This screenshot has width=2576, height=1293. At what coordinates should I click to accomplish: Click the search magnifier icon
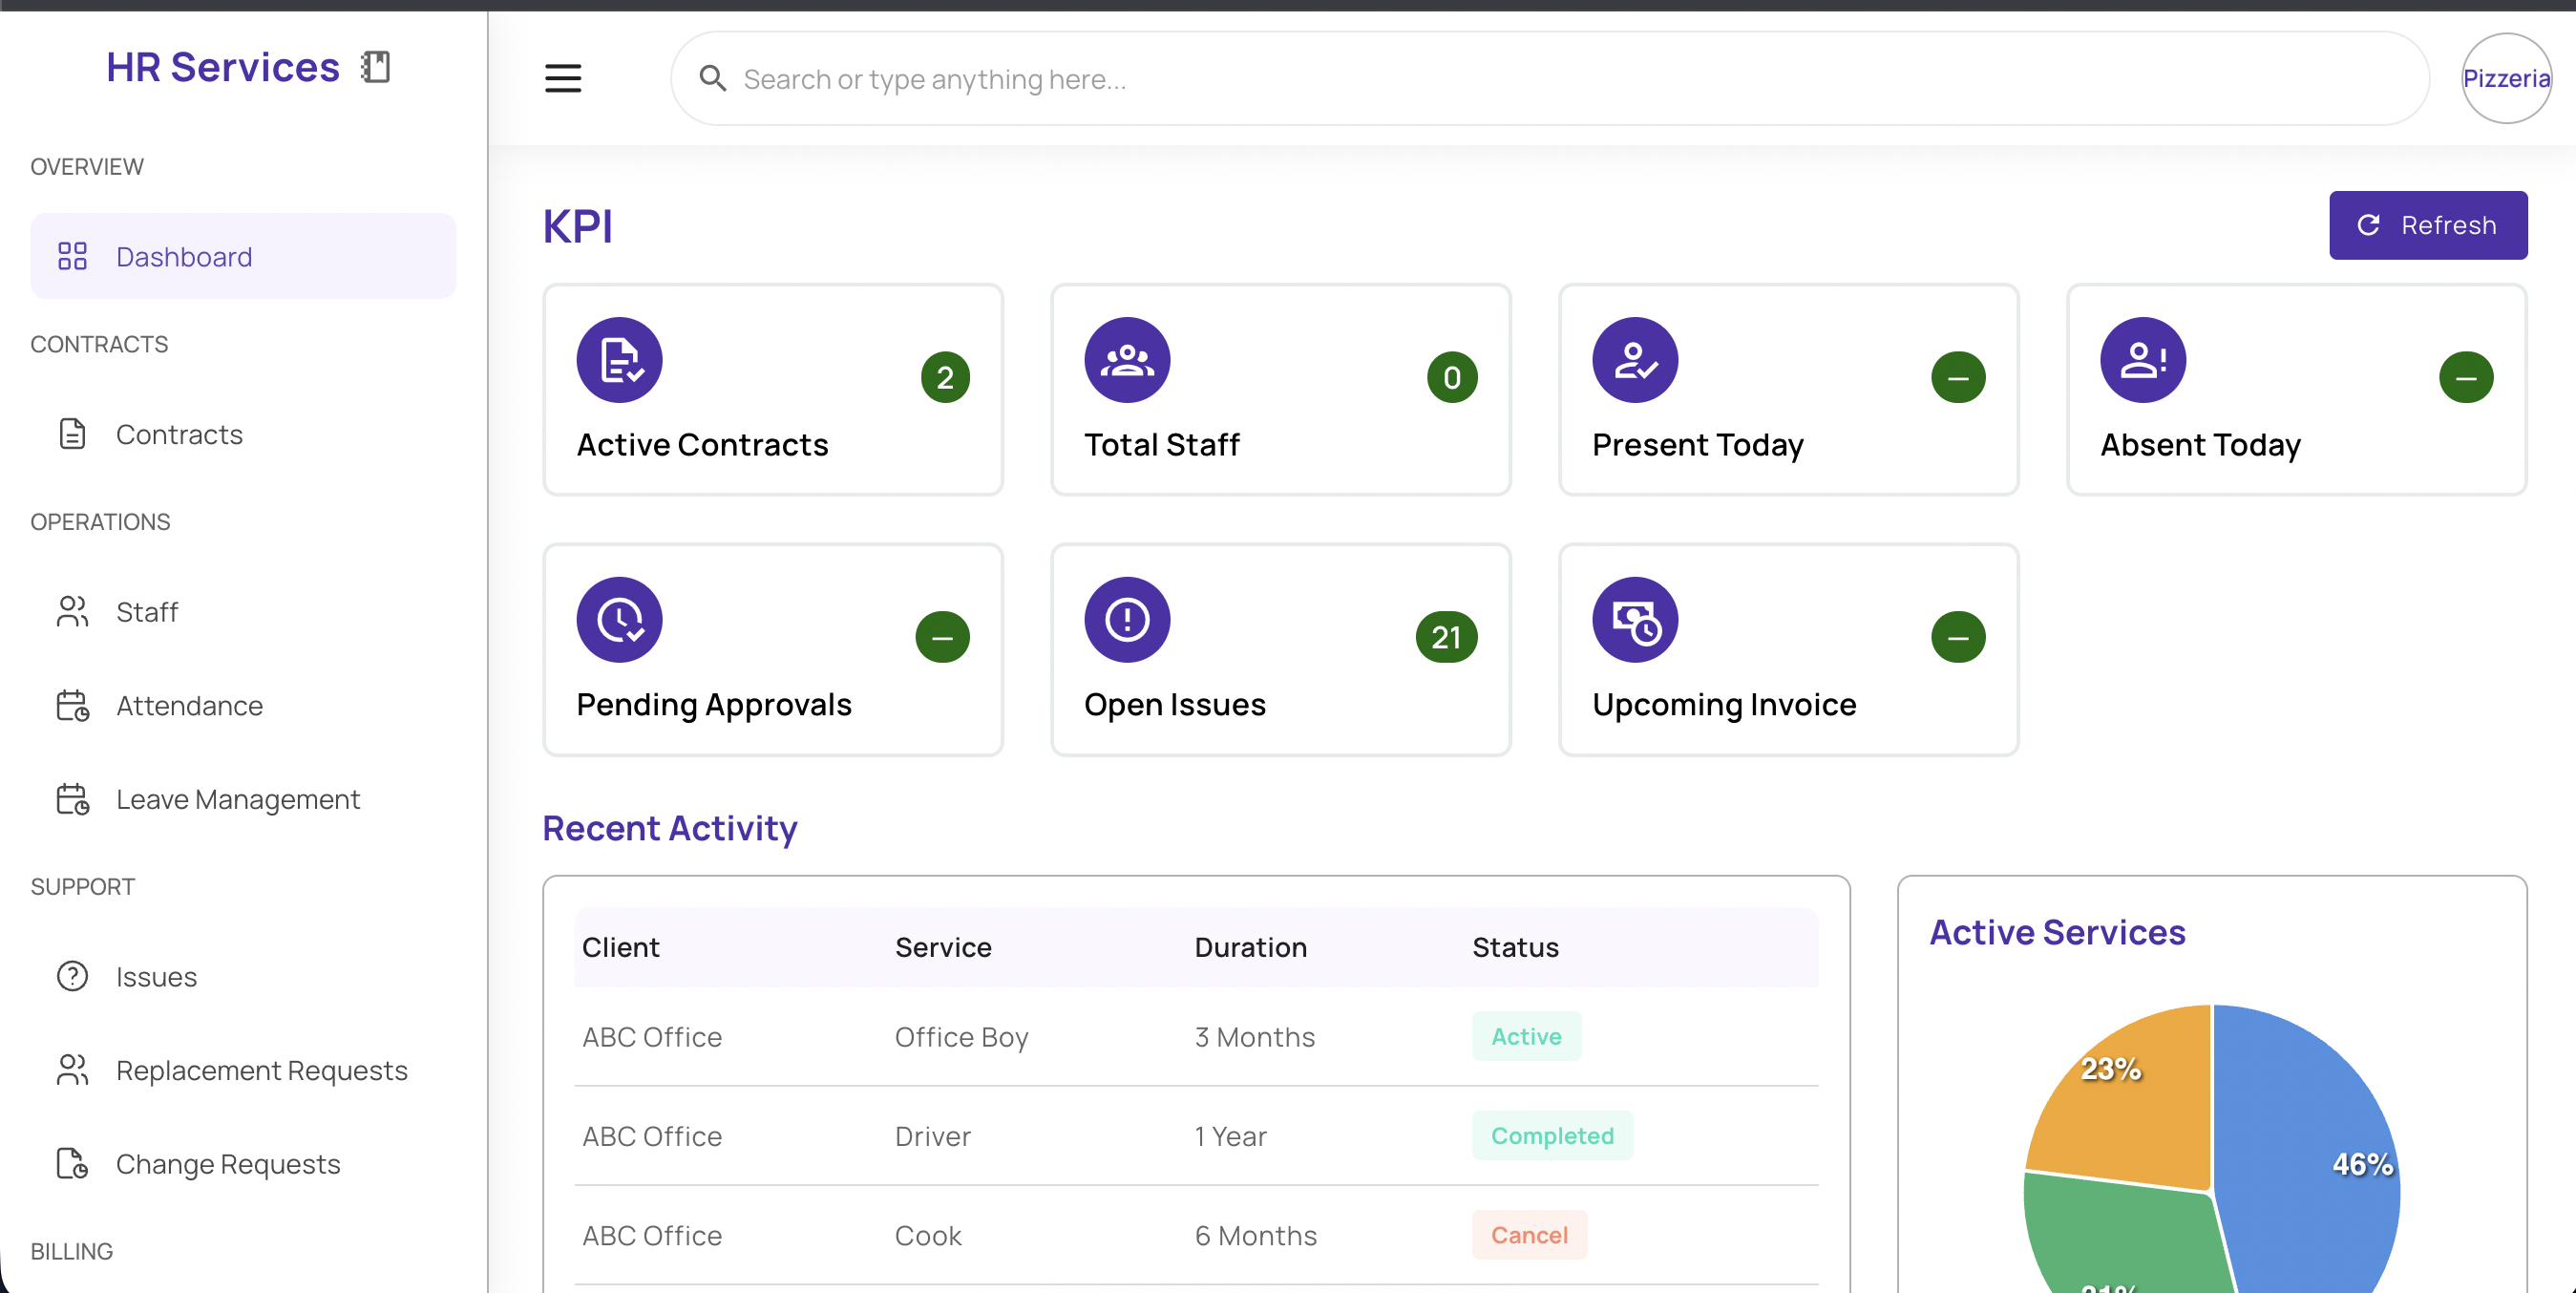[x=712, y=78]
